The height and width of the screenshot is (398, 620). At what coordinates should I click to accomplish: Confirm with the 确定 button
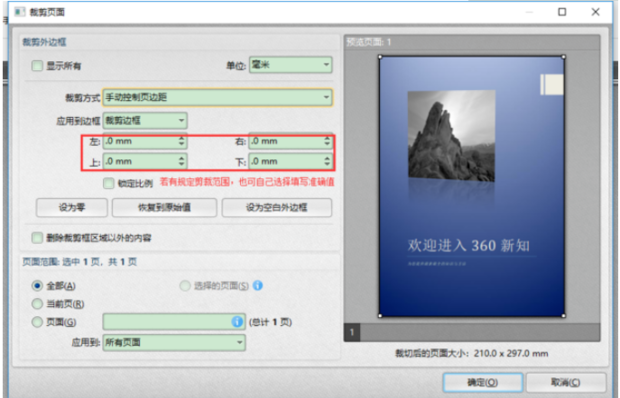[483, 382]
